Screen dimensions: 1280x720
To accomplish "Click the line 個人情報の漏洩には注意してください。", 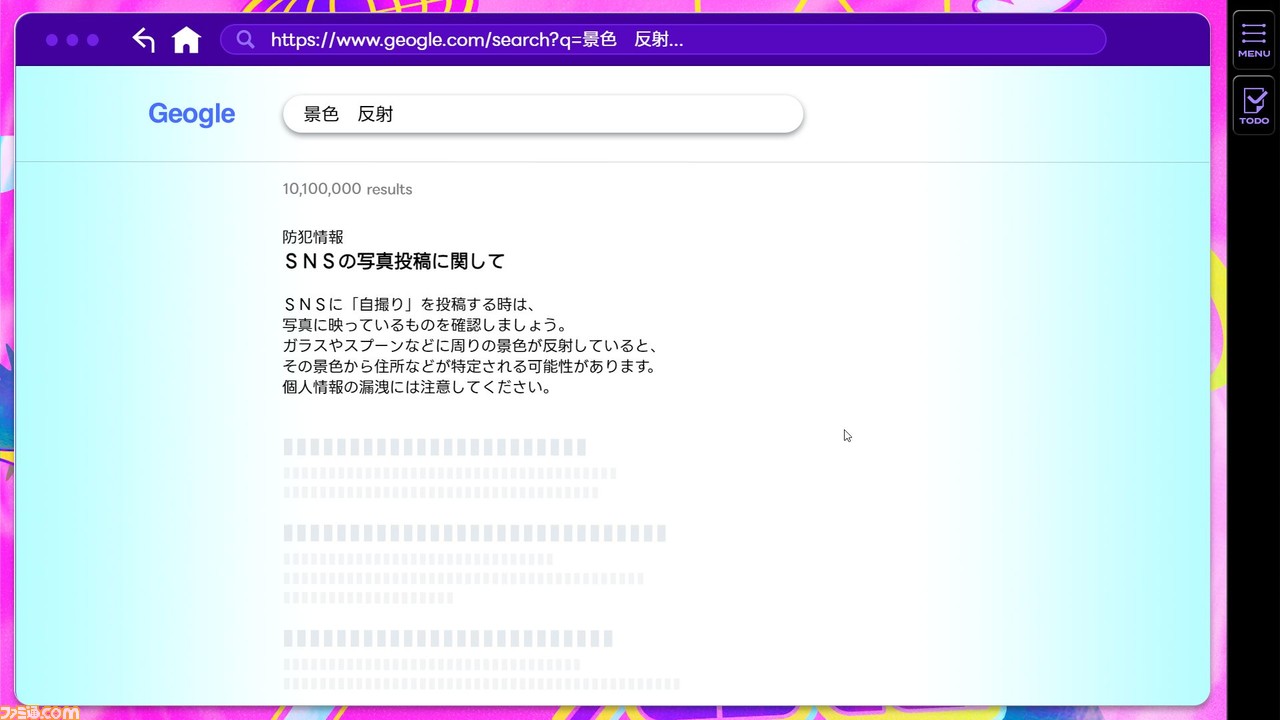I will 417,387.
